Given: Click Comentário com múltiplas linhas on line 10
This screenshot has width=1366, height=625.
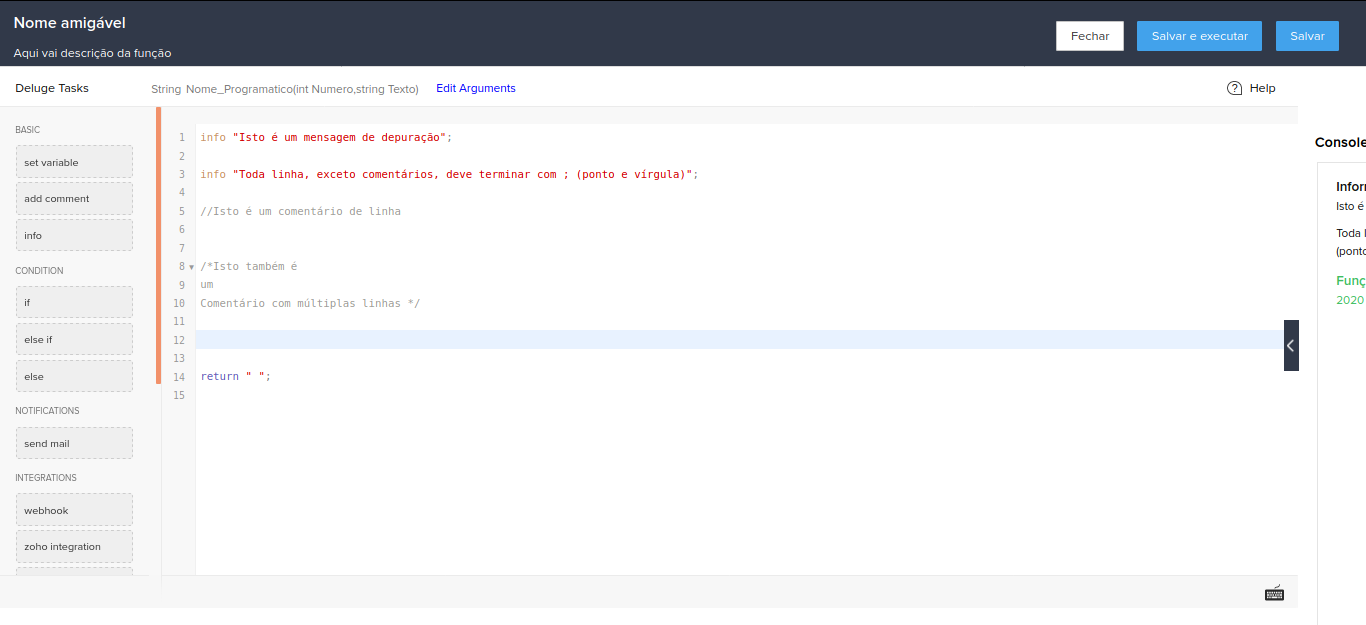Looking at the screenshot, I should pos(310,303).
